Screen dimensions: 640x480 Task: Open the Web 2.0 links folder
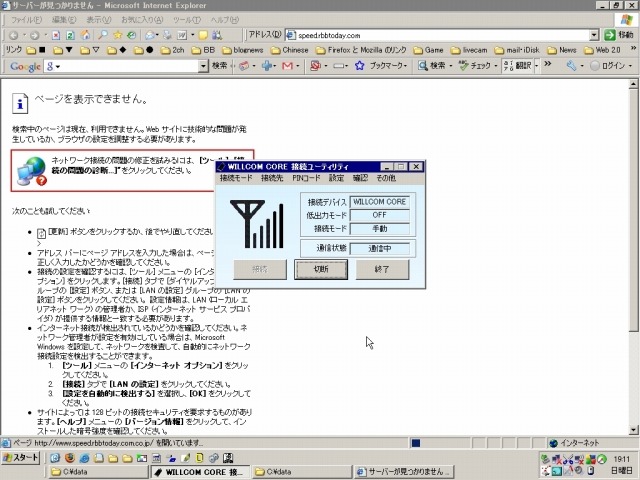pos(602,50)
